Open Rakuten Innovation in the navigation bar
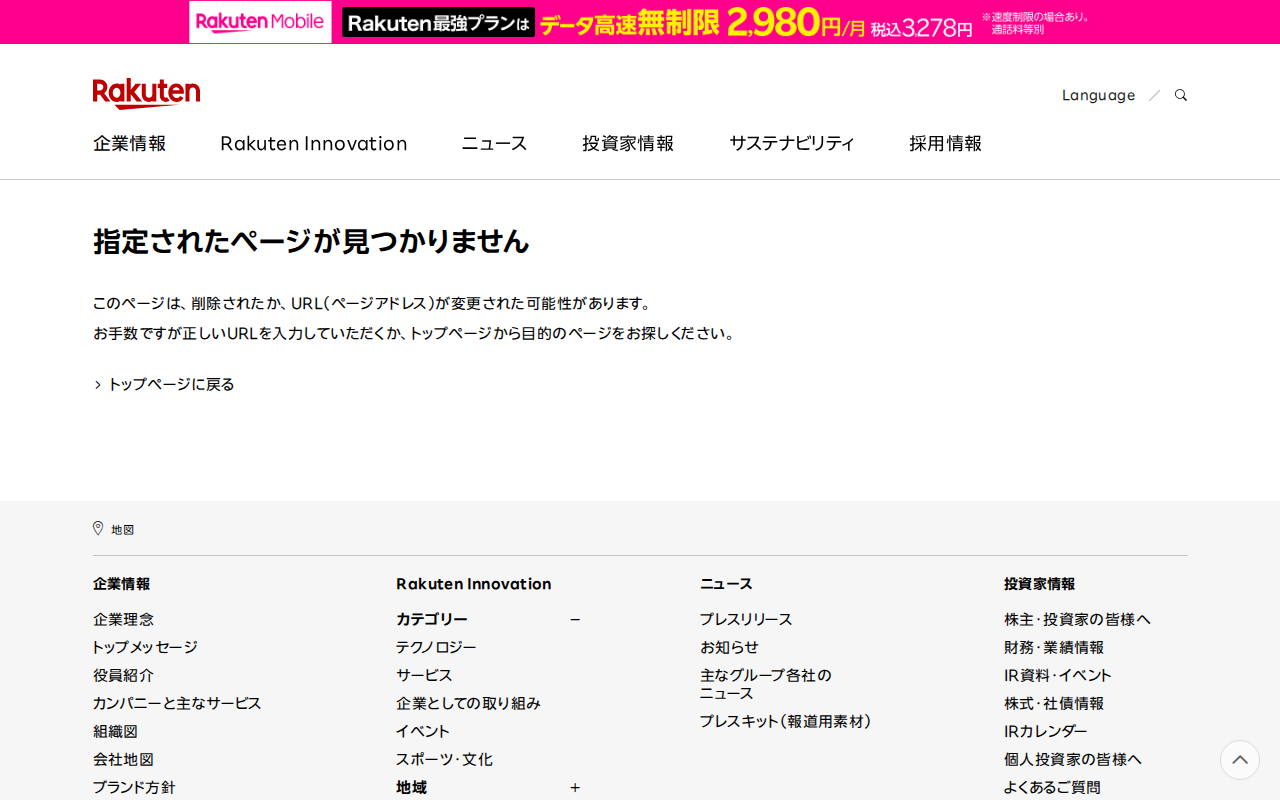This screenshot has height=800, width=1280. [313, 143]
